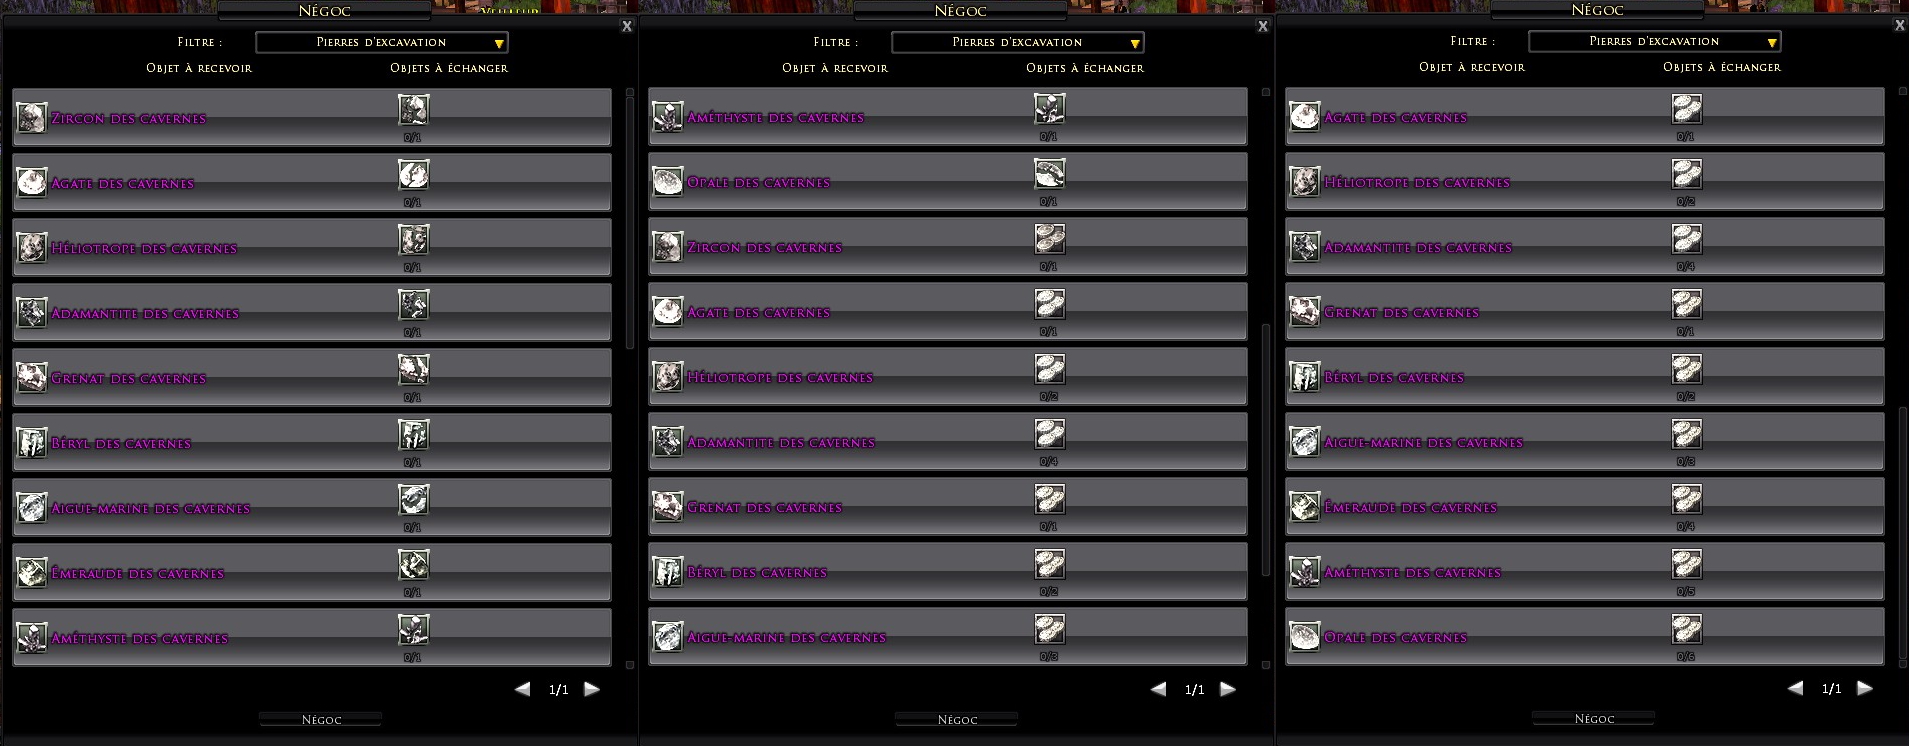Viewport: 1909px width, 746px height.
Task: Click Améthyste des cavernes icon in middle window
Action: [x=668, y=117]
